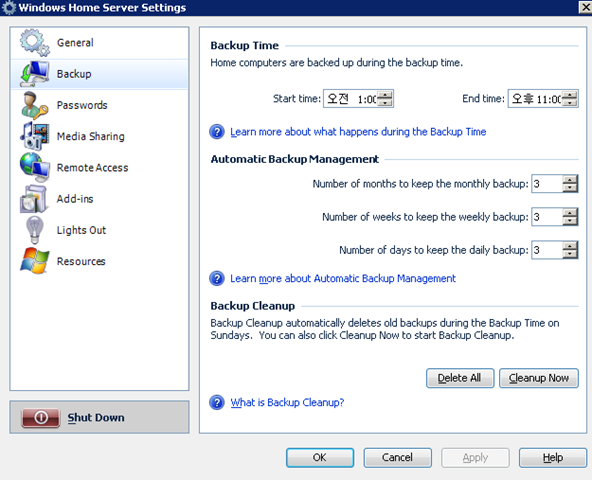Viewport: 592px width, 480px height.
Task: Increase months to keep monthly backup
Action: [570, 180]
